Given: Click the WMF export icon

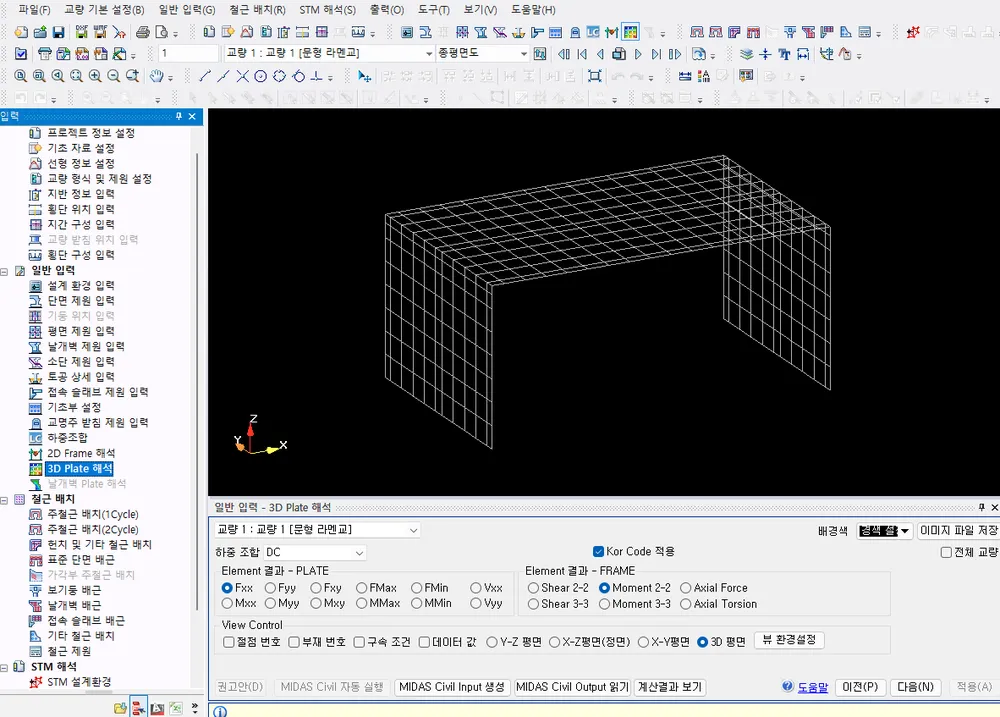Looking at the screenshot, I should 100,31.
